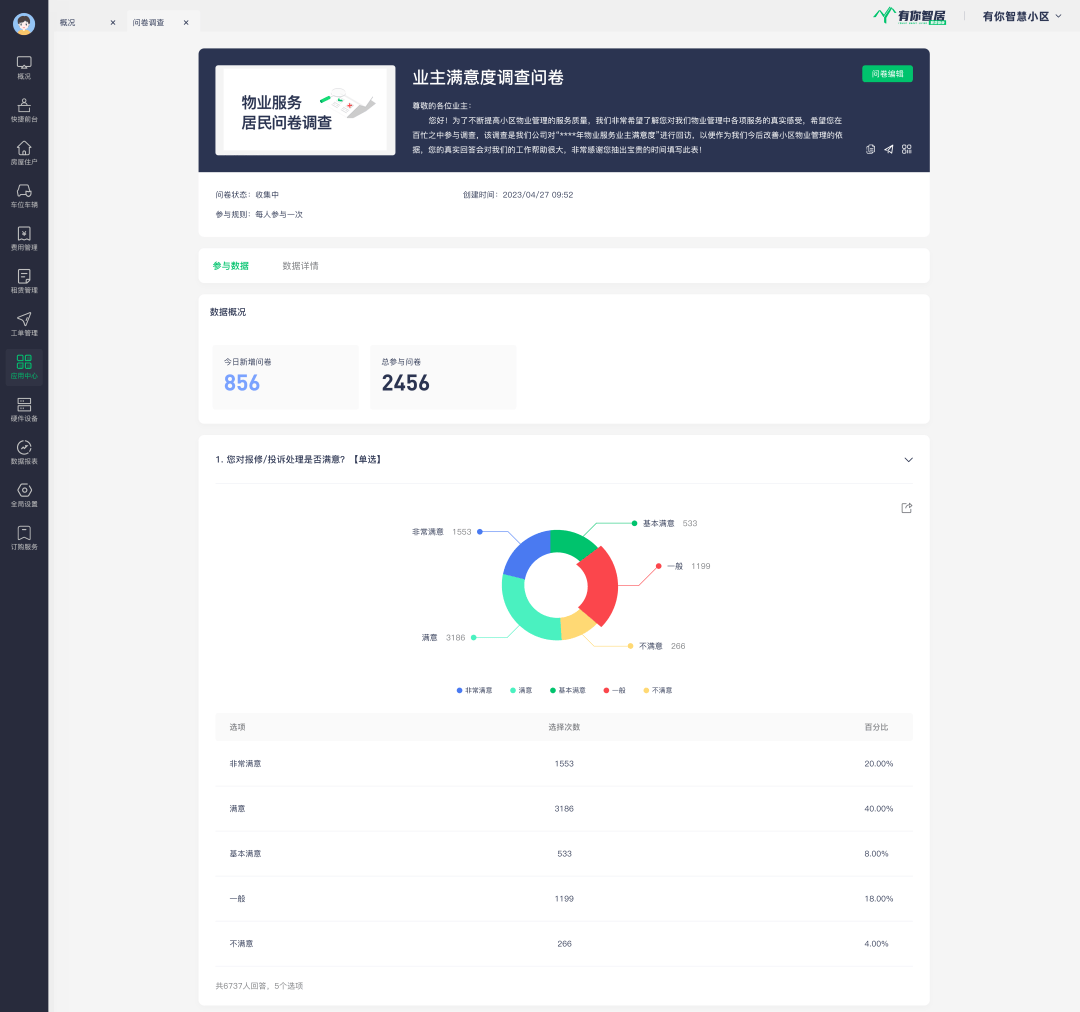Open 快捷前台 in the sidebar
This screenshot has width=1080, height=1012.
[x=24, y=109]
